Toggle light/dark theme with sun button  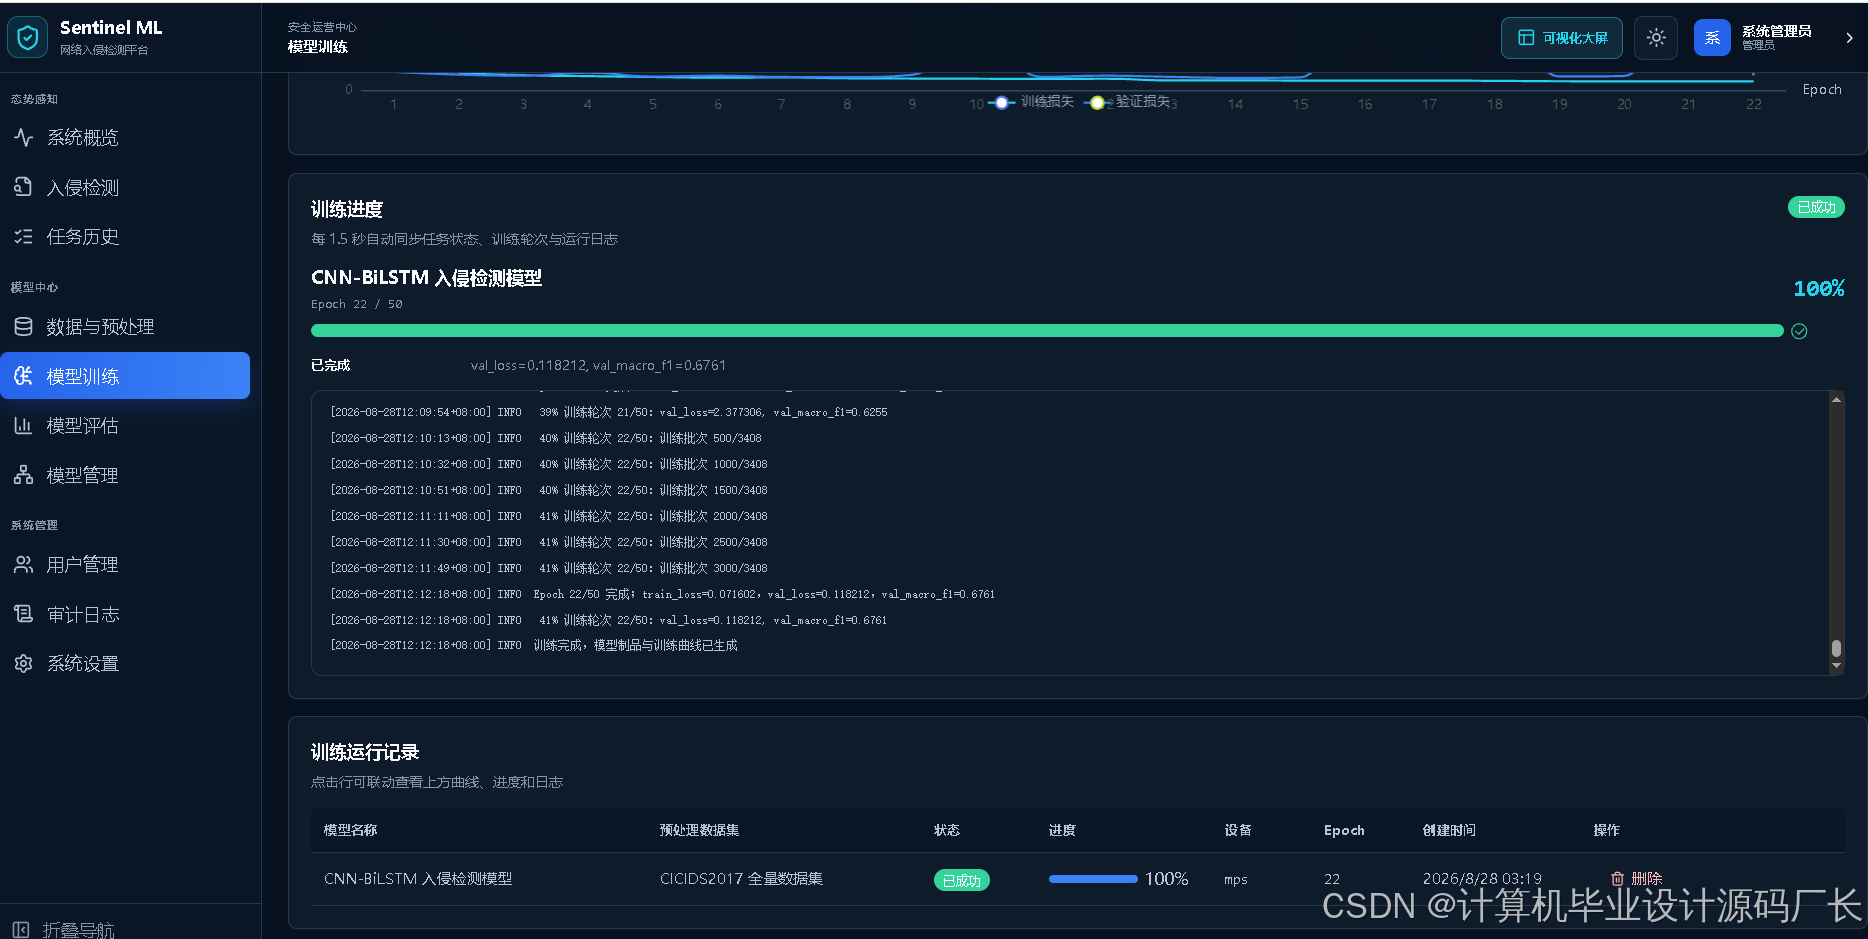(1656, 38)
